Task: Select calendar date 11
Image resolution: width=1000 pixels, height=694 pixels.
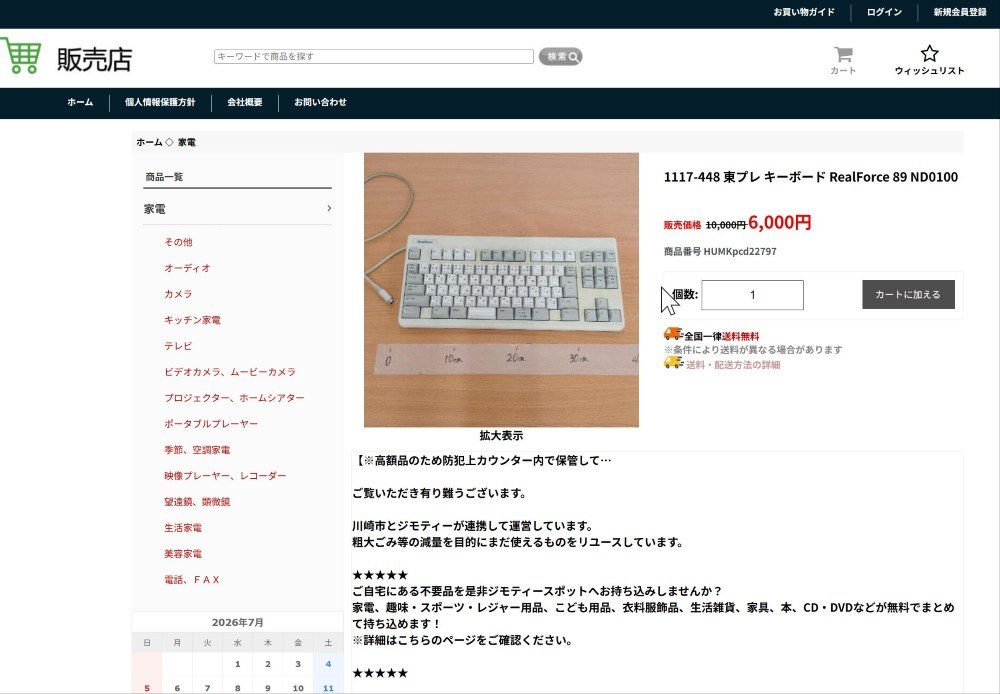Action: (x=328, y=688)
